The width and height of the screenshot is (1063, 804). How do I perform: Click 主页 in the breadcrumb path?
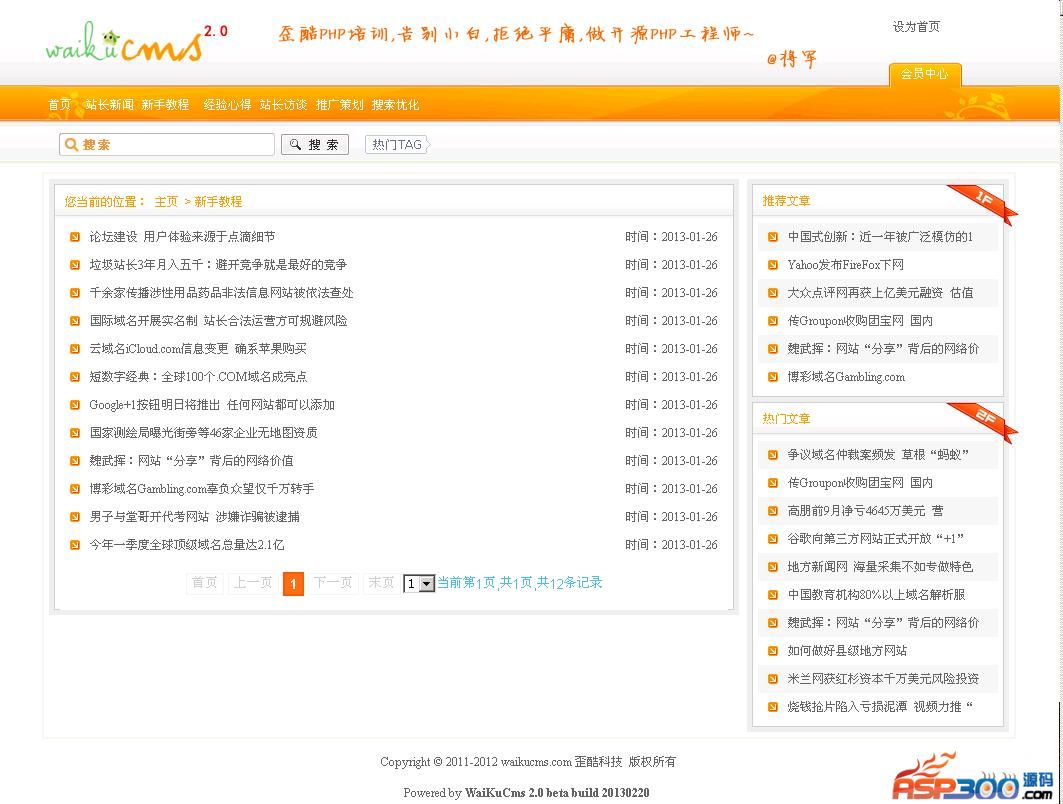pyautogui.click(x=166, y=202)
